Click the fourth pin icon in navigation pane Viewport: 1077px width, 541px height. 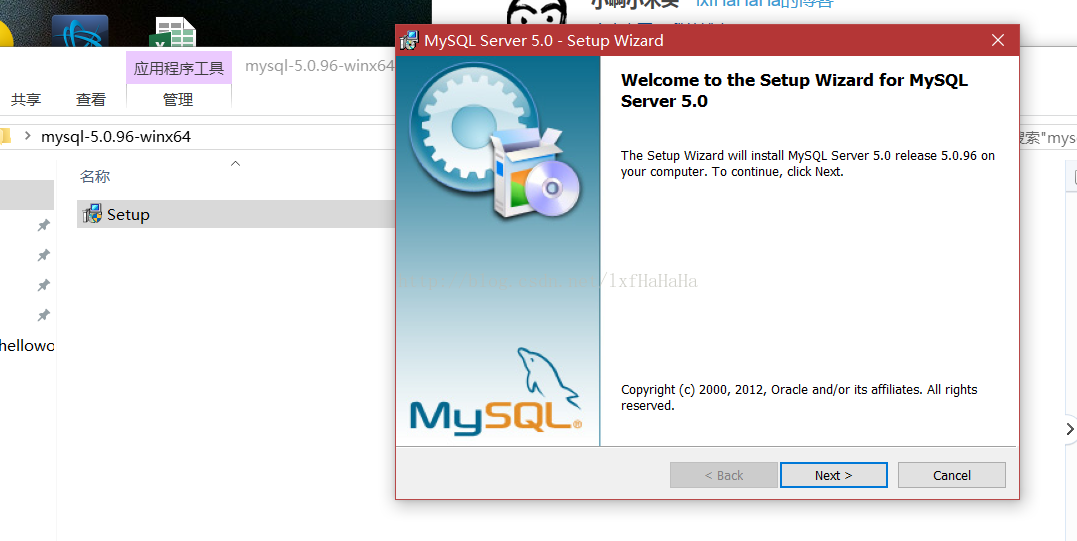click(43, 315)
